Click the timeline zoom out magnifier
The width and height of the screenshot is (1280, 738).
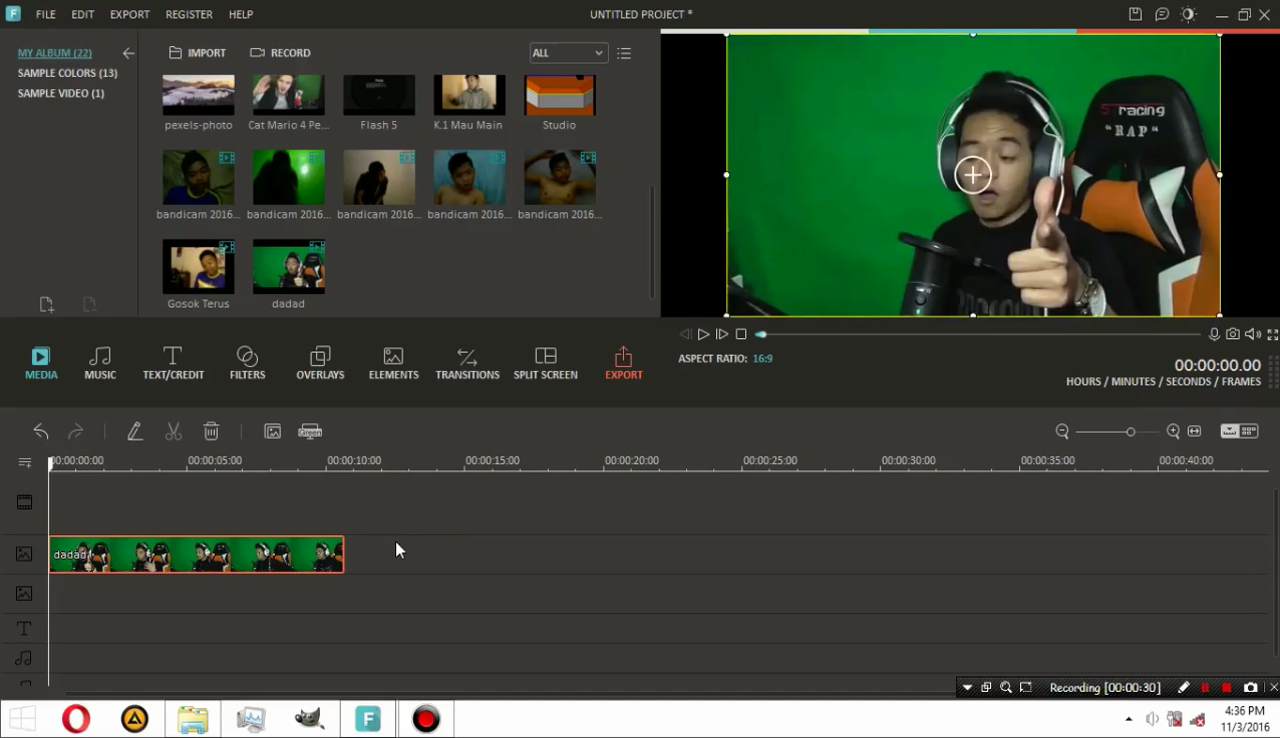click(x=1062, y=432)
